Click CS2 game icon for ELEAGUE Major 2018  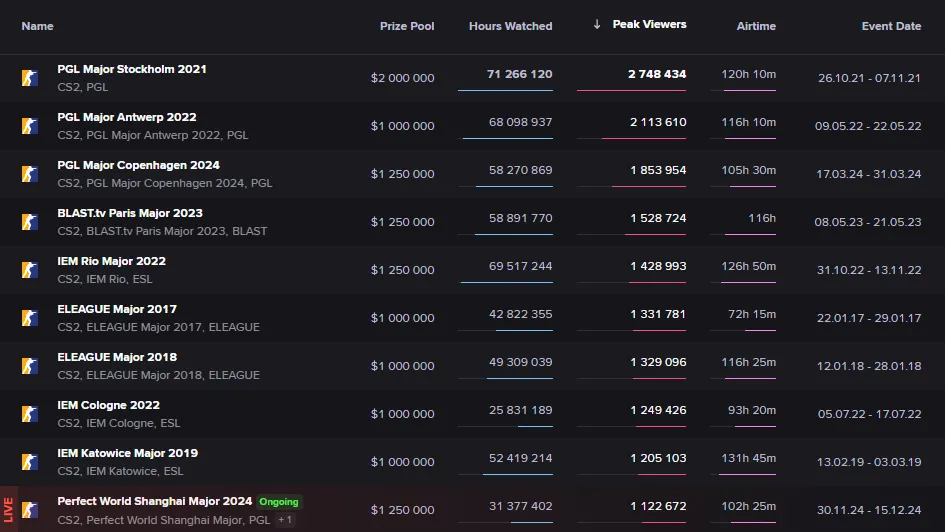(x=30, y=366)
